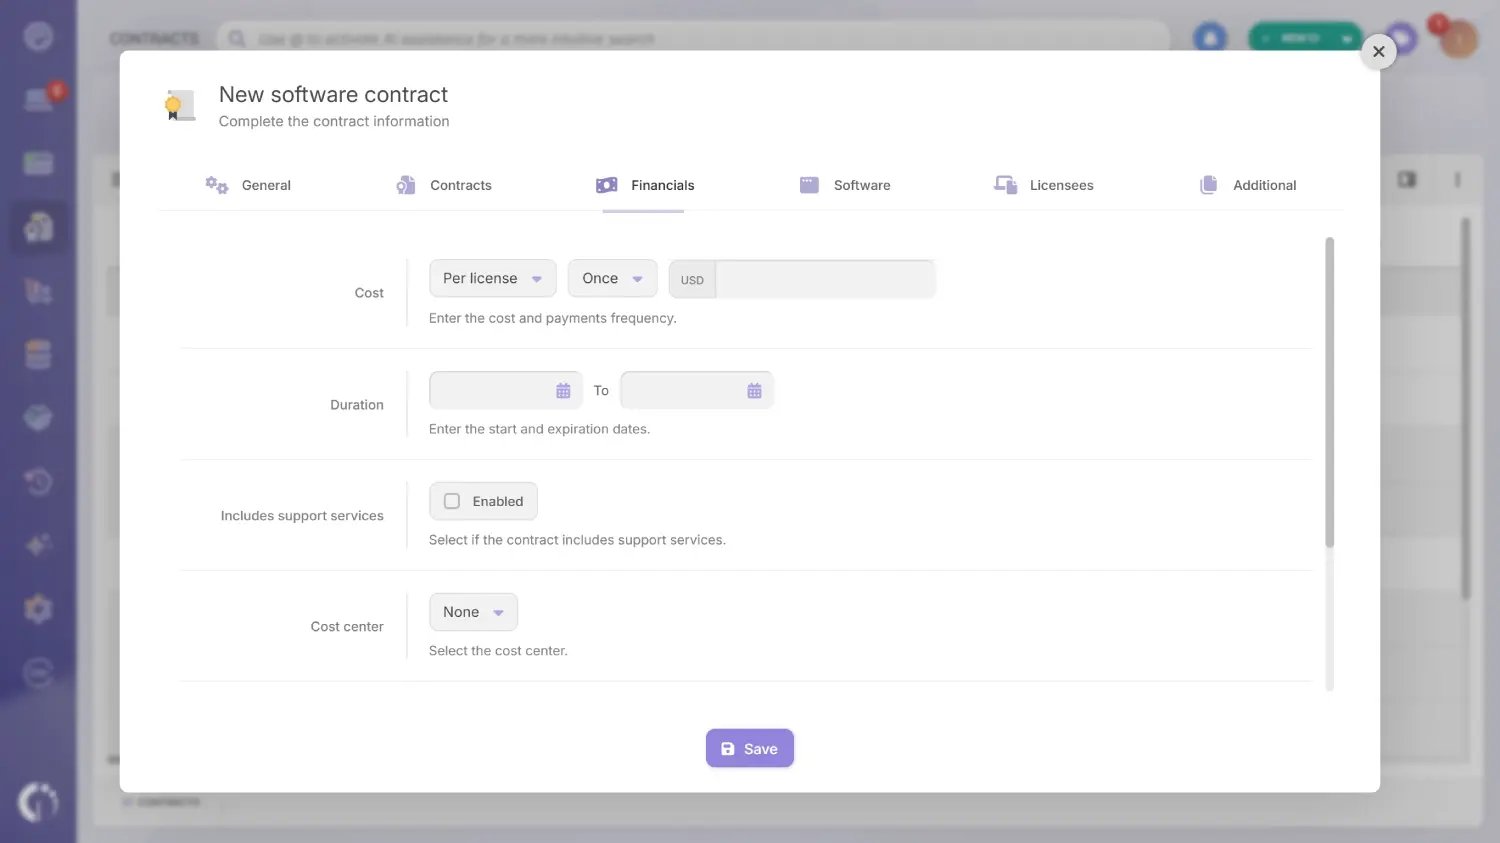Click the Additional pages icon
The width and height of the screenshot is (1500, 843).
coord(1208,185)
